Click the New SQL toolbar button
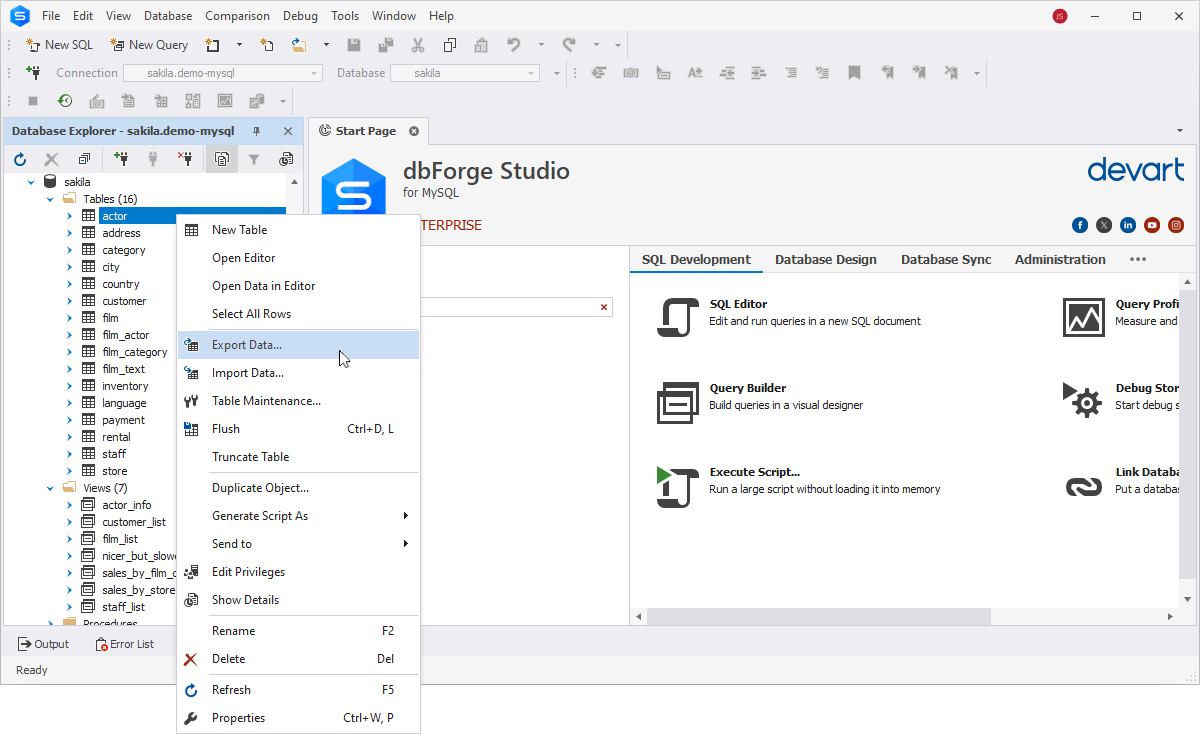The height and width of the screenshot is (734, 1200). (x=59, y=45)
